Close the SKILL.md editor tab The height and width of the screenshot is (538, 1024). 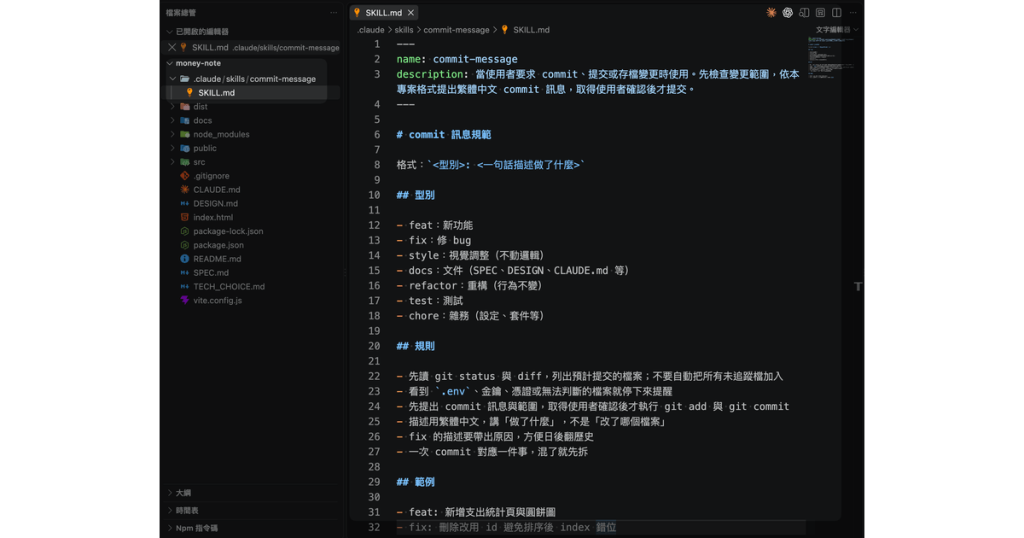(411, 12)
